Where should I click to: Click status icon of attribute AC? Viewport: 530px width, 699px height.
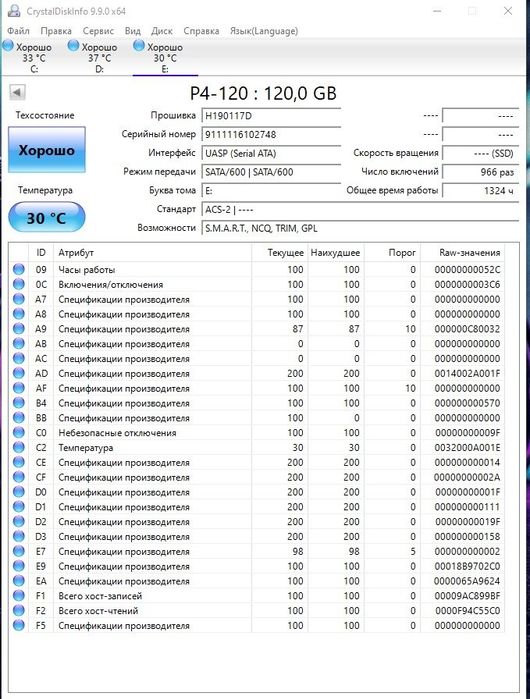point(19,358)
